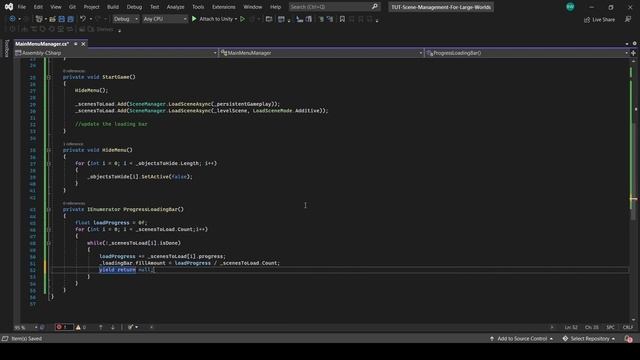Screen dimensions: 640x360
Task: Click the Live Share button
Action: tap(599, 20)
